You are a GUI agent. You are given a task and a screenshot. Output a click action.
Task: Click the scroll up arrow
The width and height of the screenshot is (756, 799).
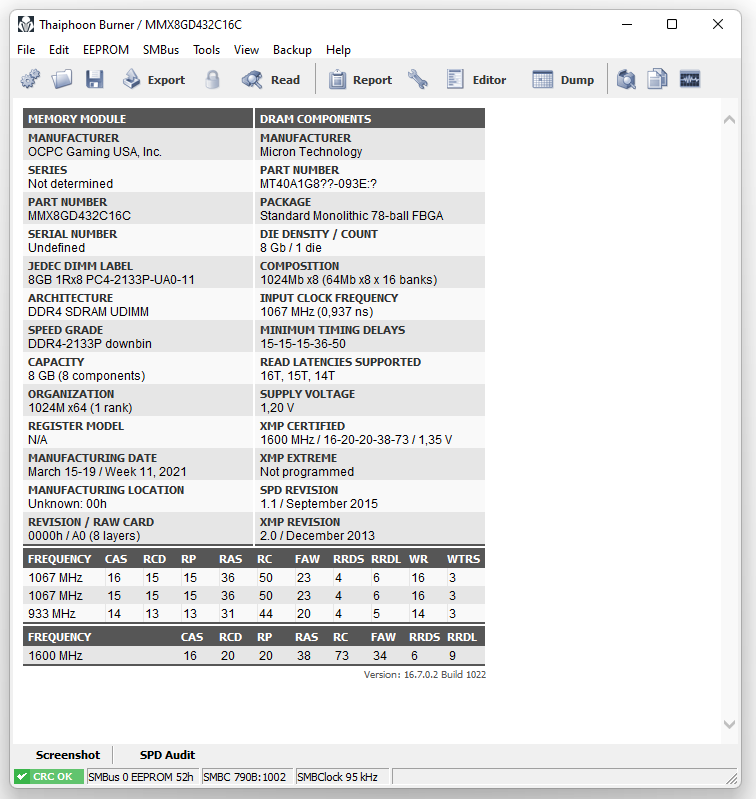coord(730,120)
